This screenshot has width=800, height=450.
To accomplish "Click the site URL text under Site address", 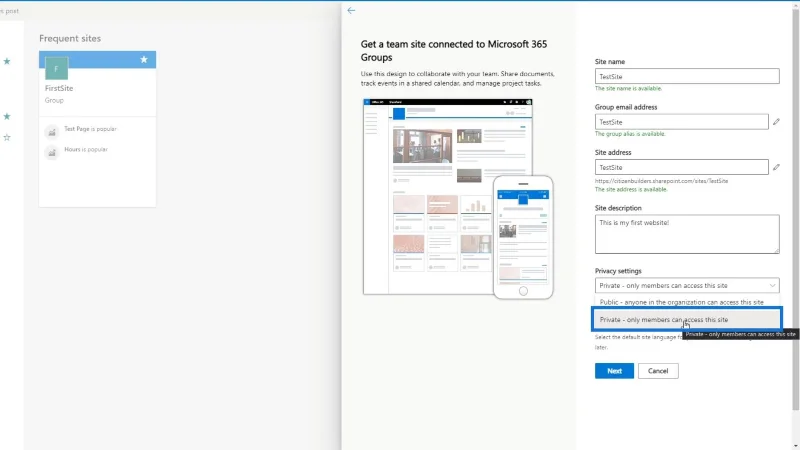I will 661,181.
